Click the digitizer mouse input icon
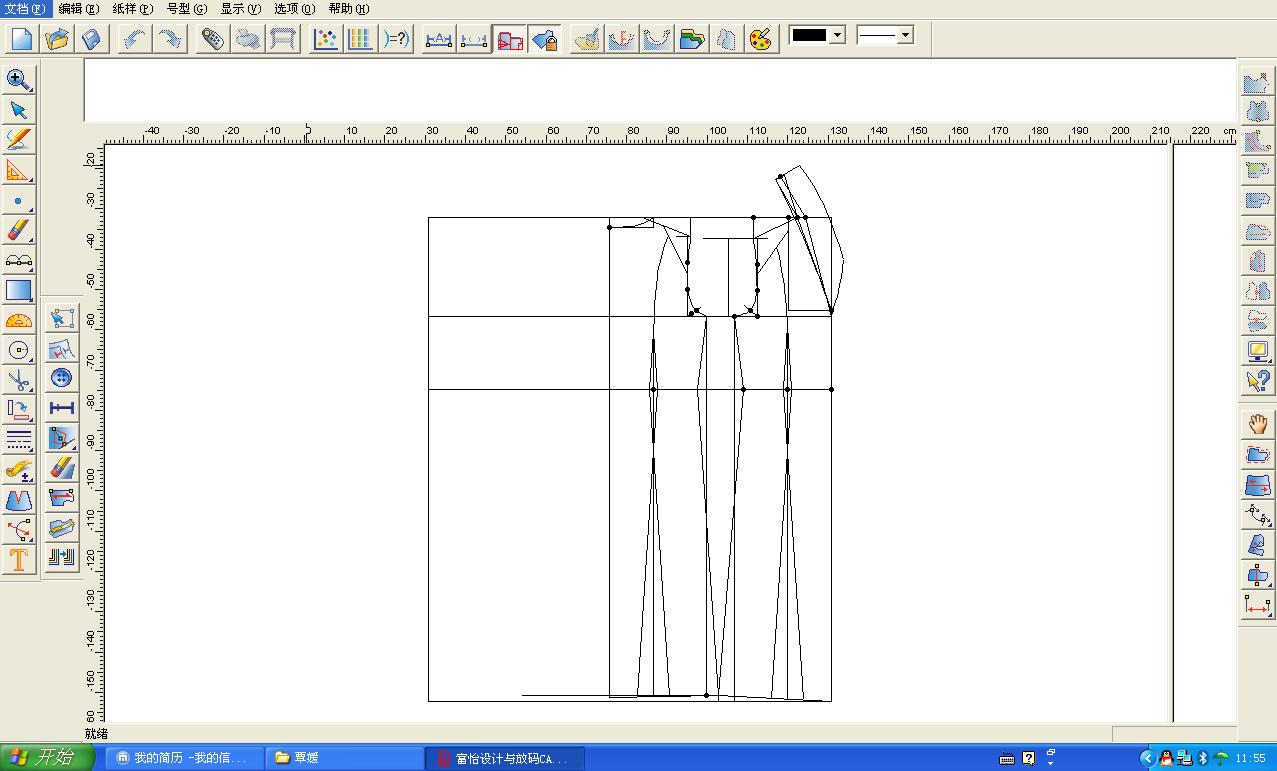This screenshot has width=1277, height=771. click(x=212, y=39)
